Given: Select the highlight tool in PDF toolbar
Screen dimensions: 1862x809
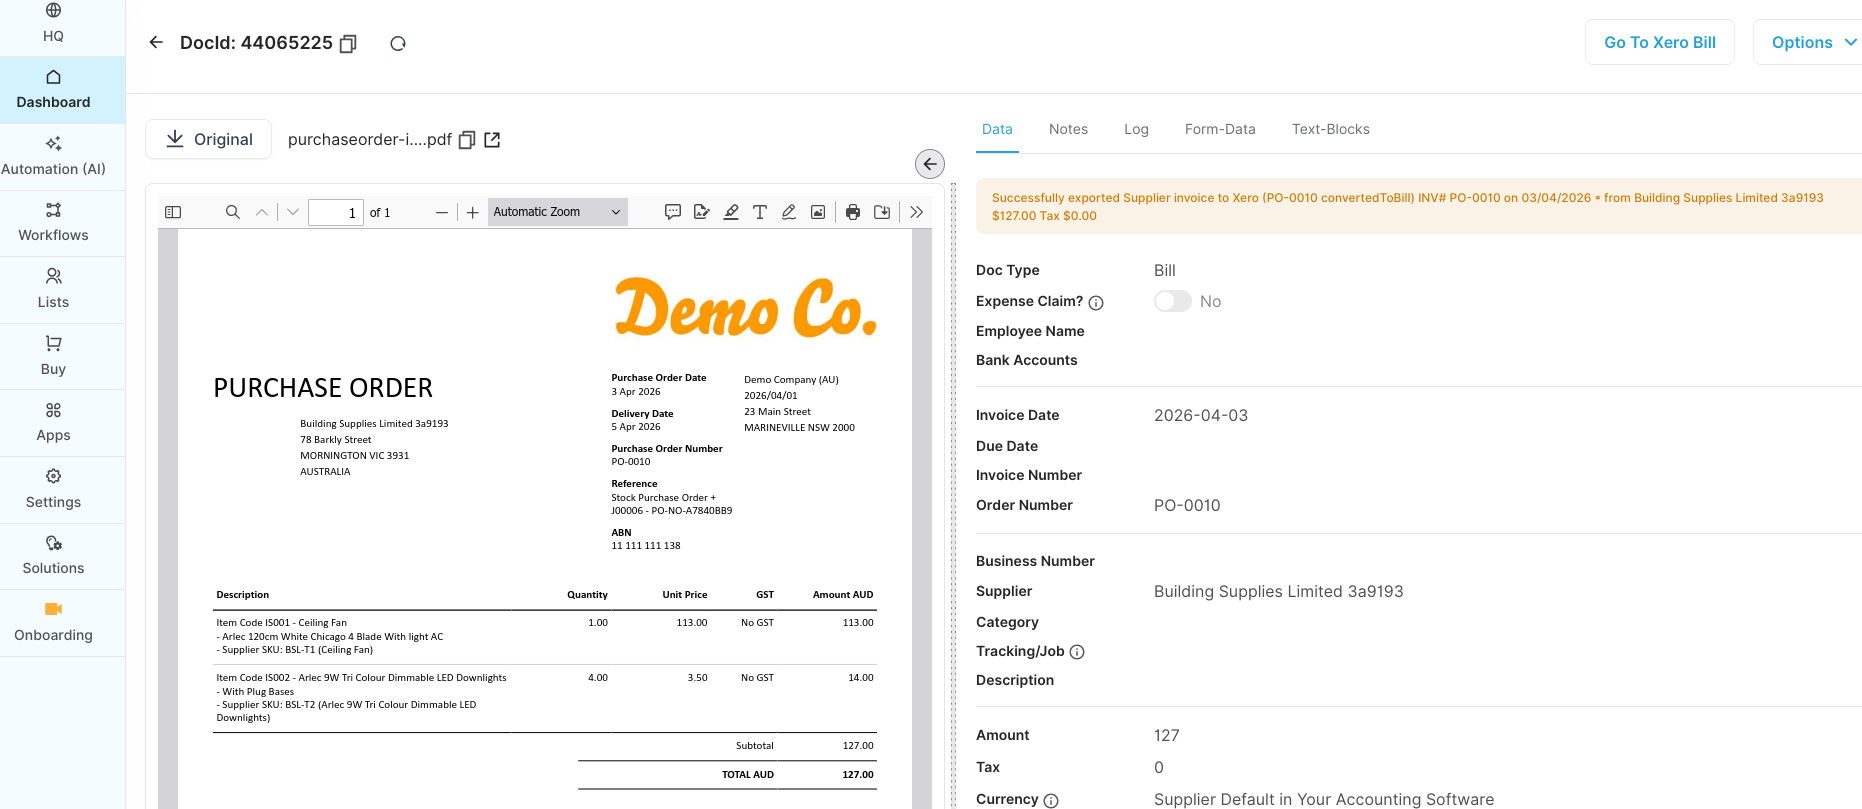Looking at the screenshot, I should [731, 212].
